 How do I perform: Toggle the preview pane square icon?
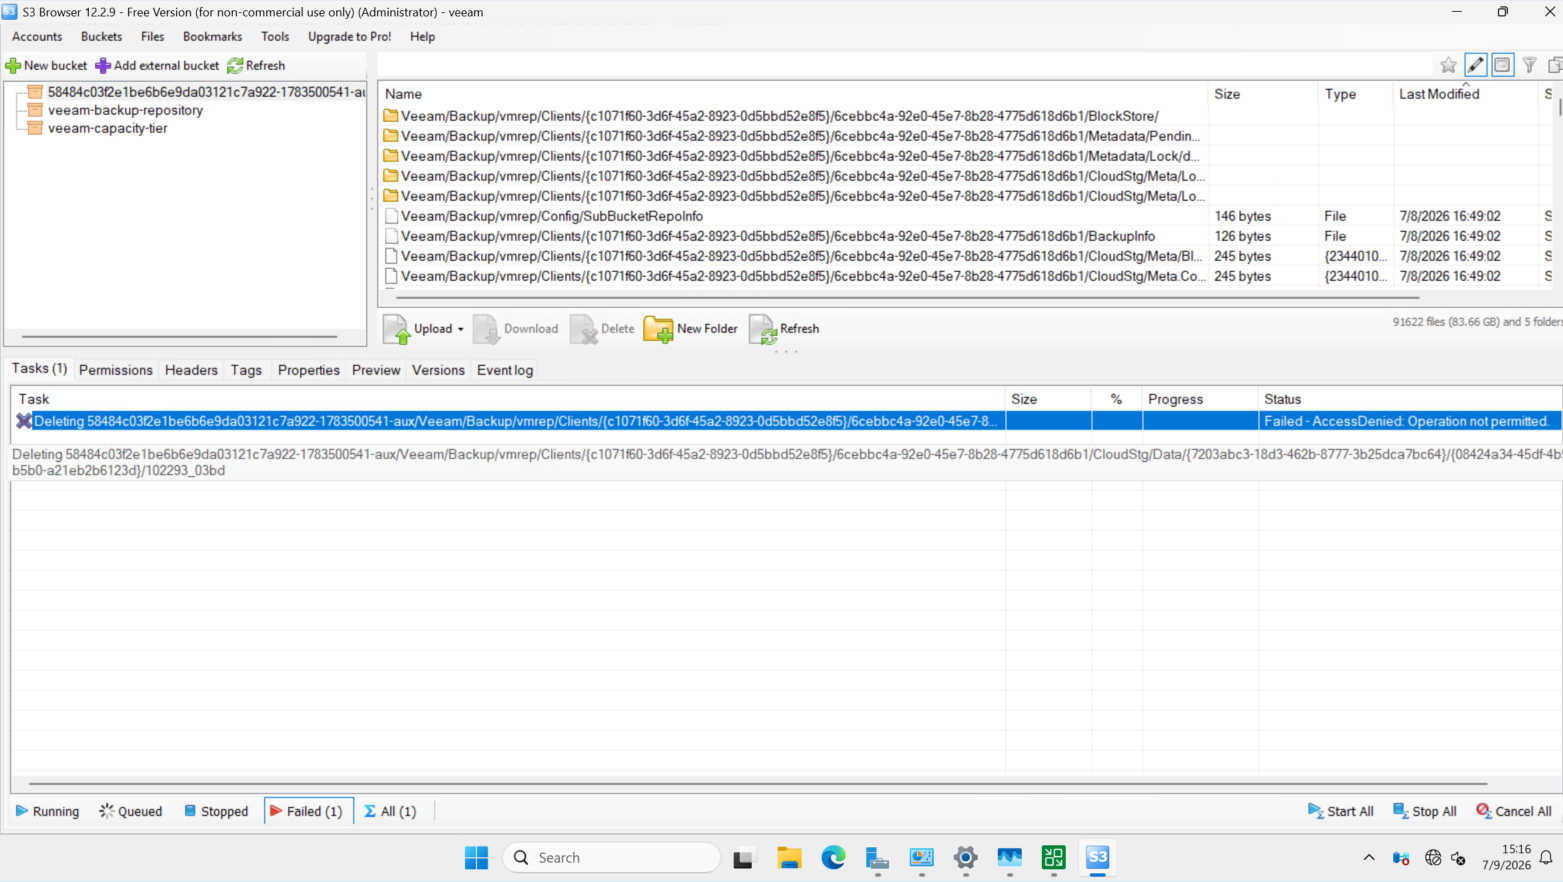click(x=1502, y=65)
